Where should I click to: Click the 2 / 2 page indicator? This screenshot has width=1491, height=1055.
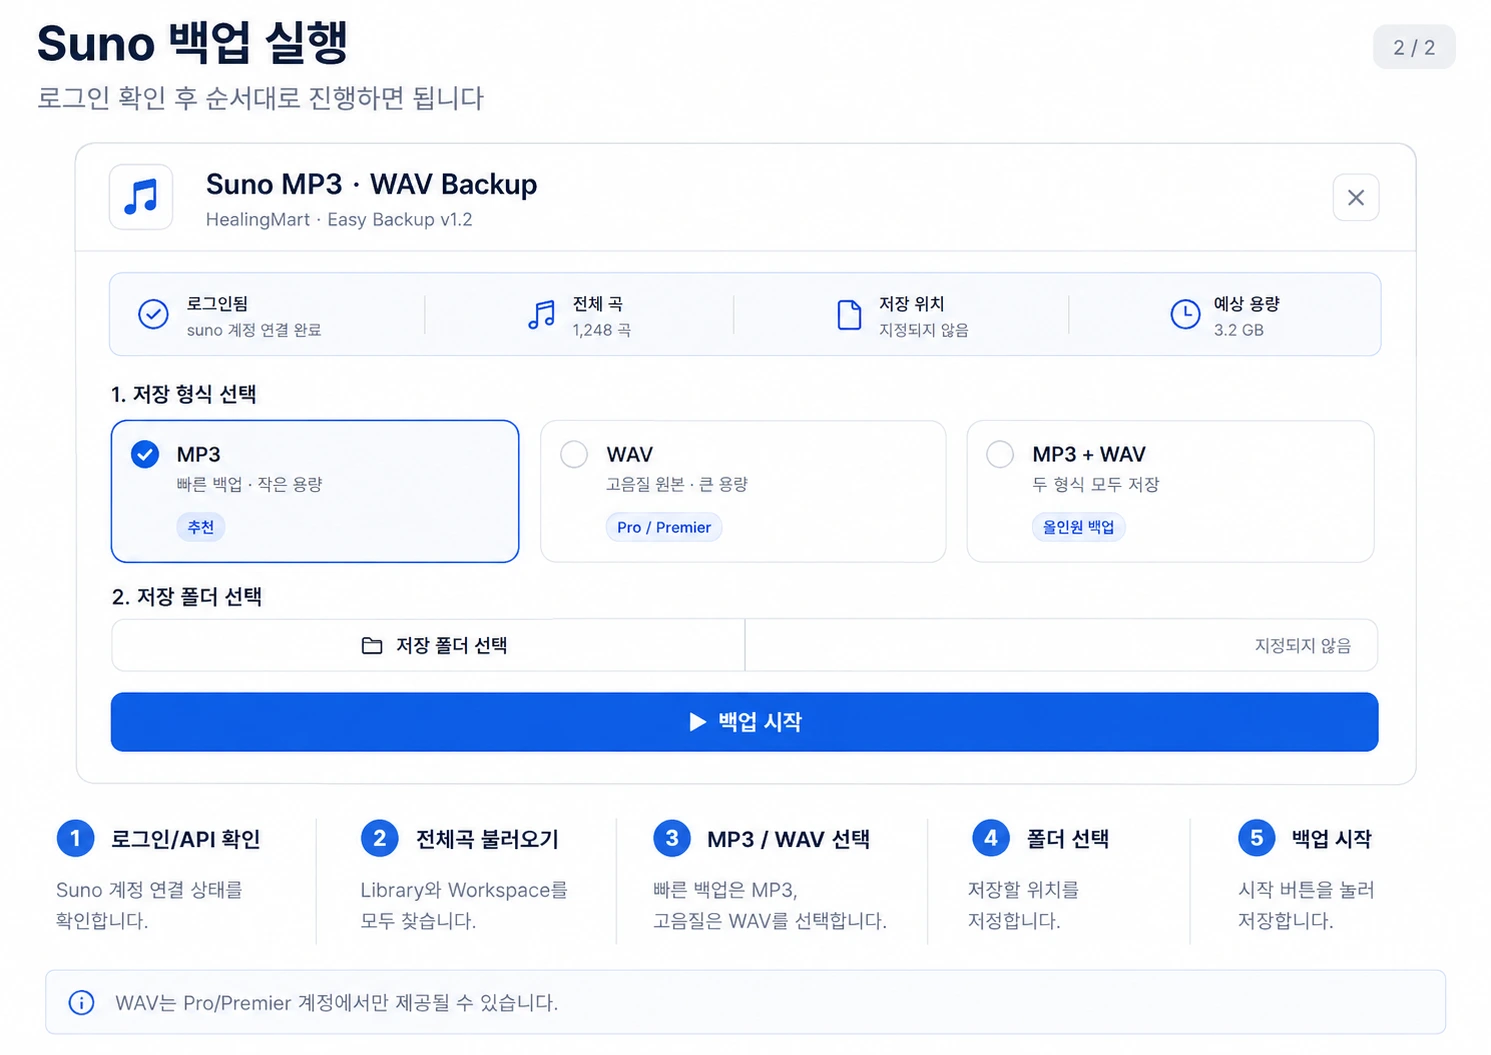[1414, 47]
